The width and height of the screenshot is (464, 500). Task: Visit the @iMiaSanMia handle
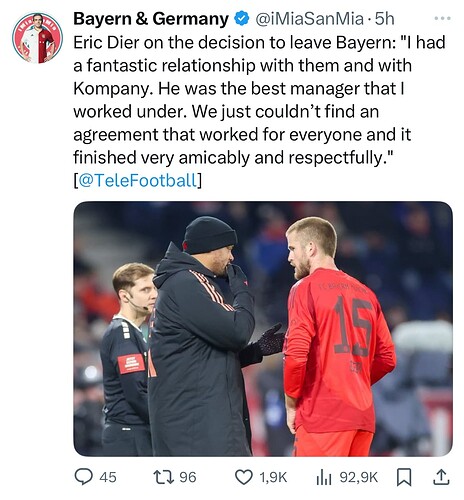pyautogui.click(x=309, y=19)
